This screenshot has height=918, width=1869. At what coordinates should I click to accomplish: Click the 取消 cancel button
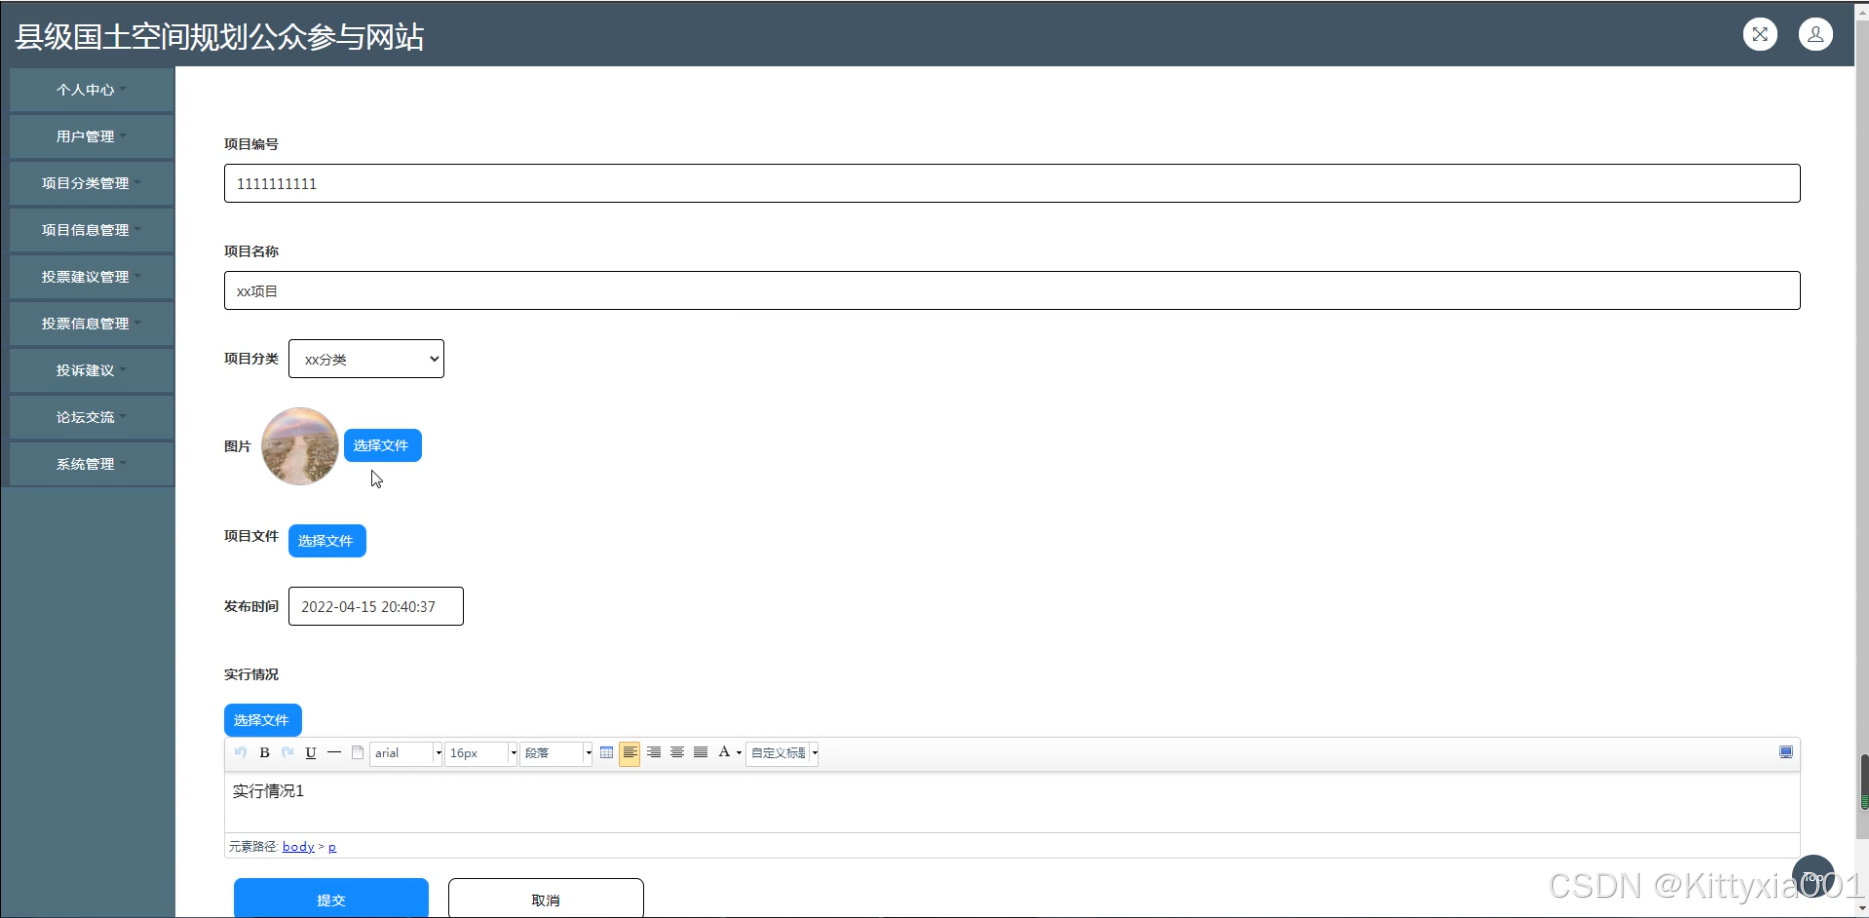(x=546, y=899)
